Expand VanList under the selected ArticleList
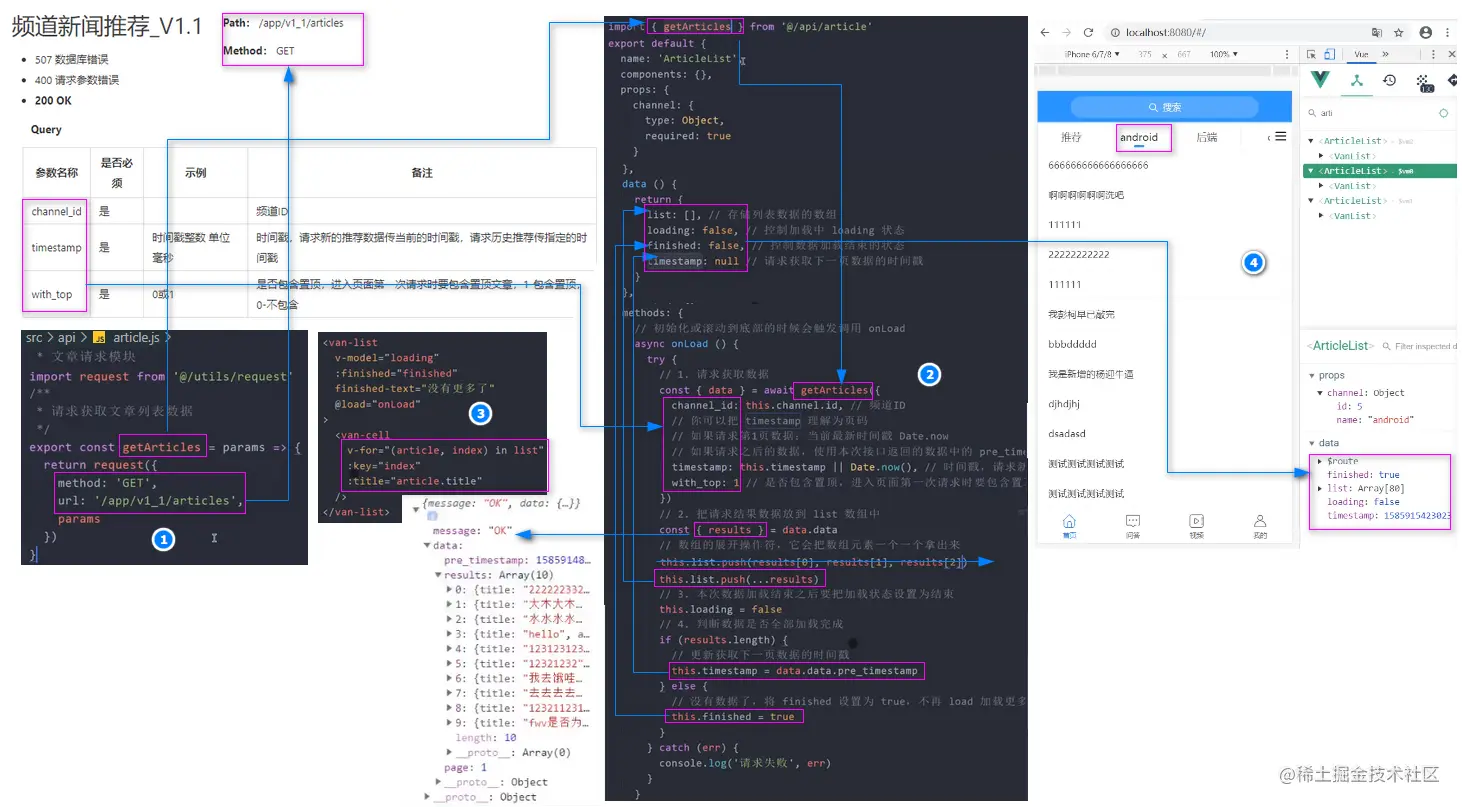This screenshot has width=1462, height=807. pyautogui.click(x=1322, y=186)
